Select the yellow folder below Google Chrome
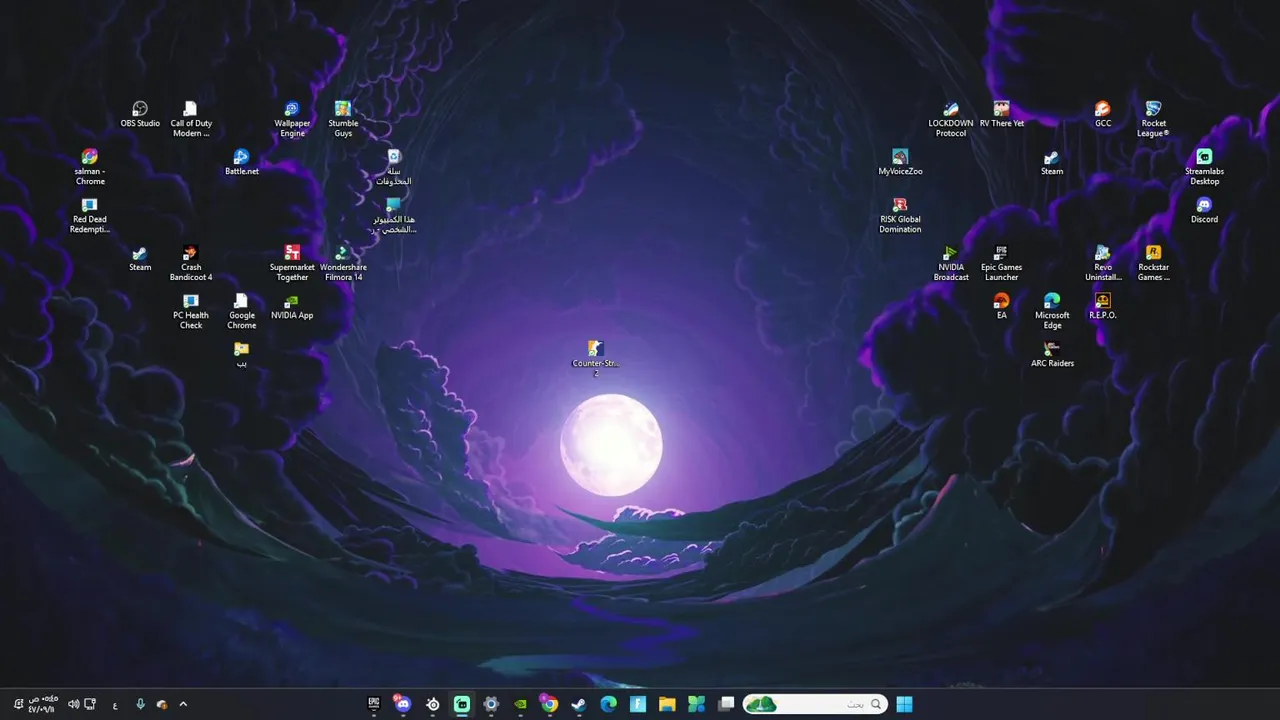 coord(241,354)
